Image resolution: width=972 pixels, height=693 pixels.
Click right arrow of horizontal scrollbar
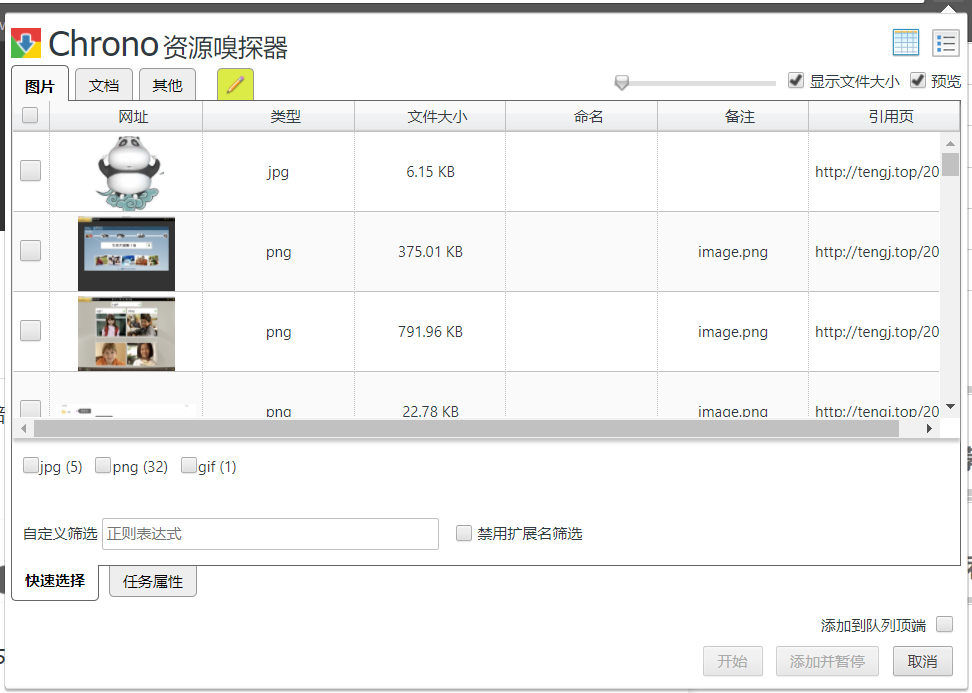click(929, 428)
